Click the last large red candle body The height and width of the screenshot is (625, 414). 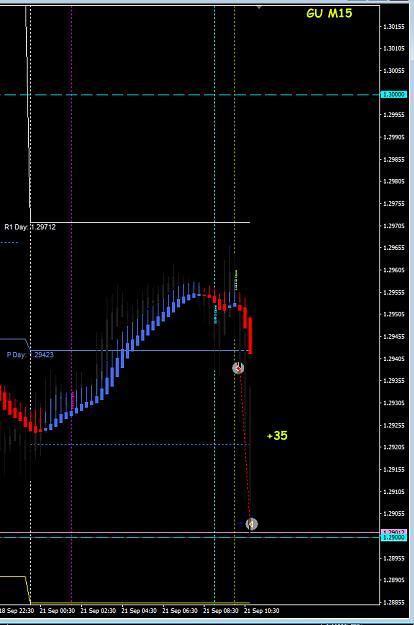click(x=250, y=336)
